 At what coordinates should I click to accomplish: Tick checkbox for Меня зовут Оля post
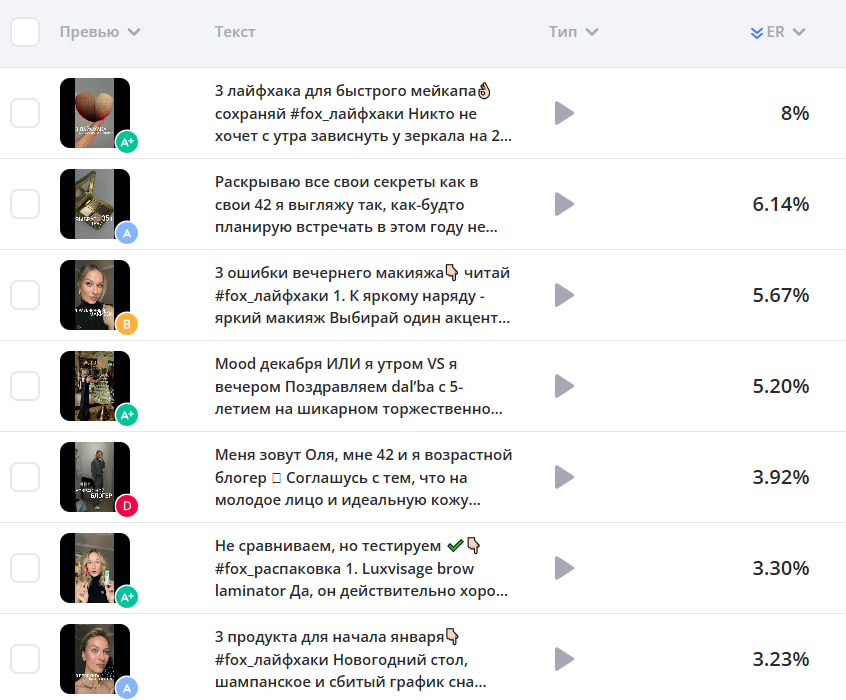coord(25,477)
